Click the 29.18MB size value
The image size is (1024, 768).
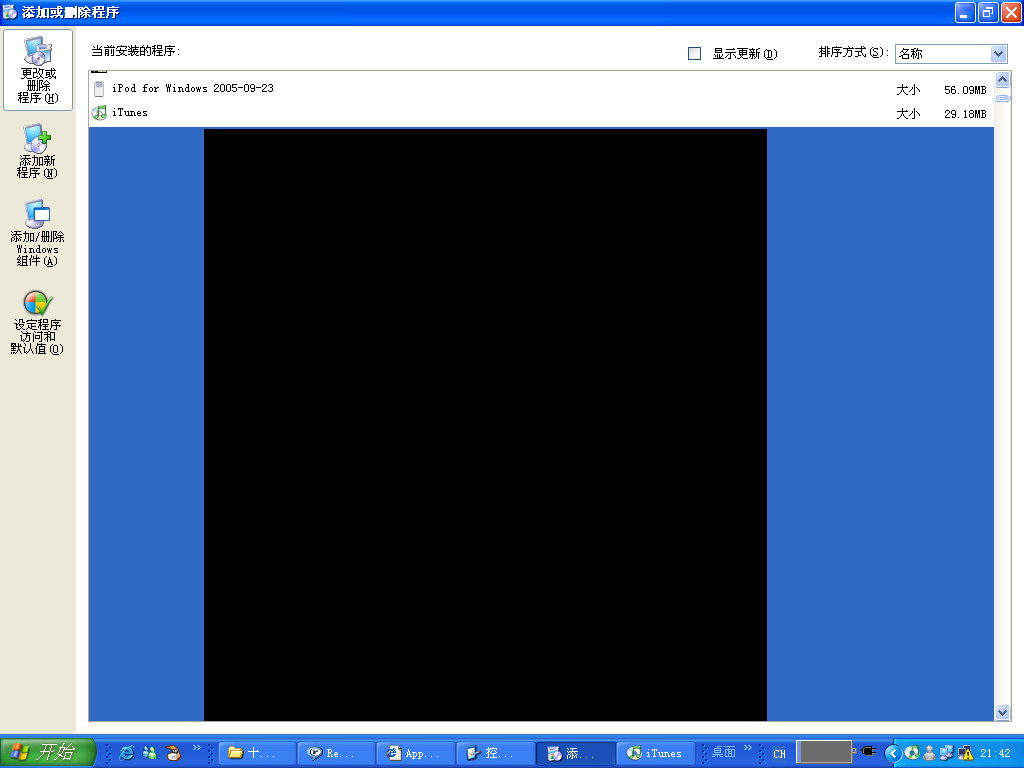(x=965, y=114)
